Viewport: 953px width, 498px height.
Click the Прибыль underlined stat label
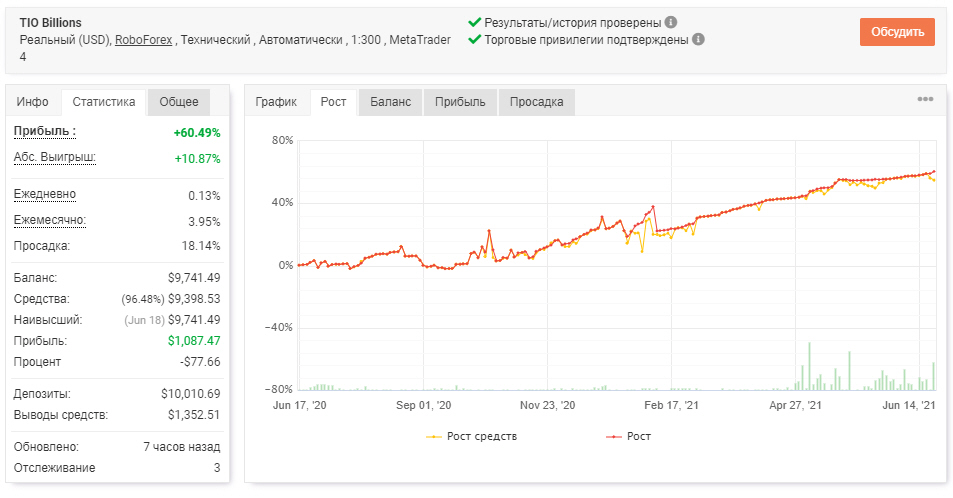pyautogui.click(x=45, y=131)
